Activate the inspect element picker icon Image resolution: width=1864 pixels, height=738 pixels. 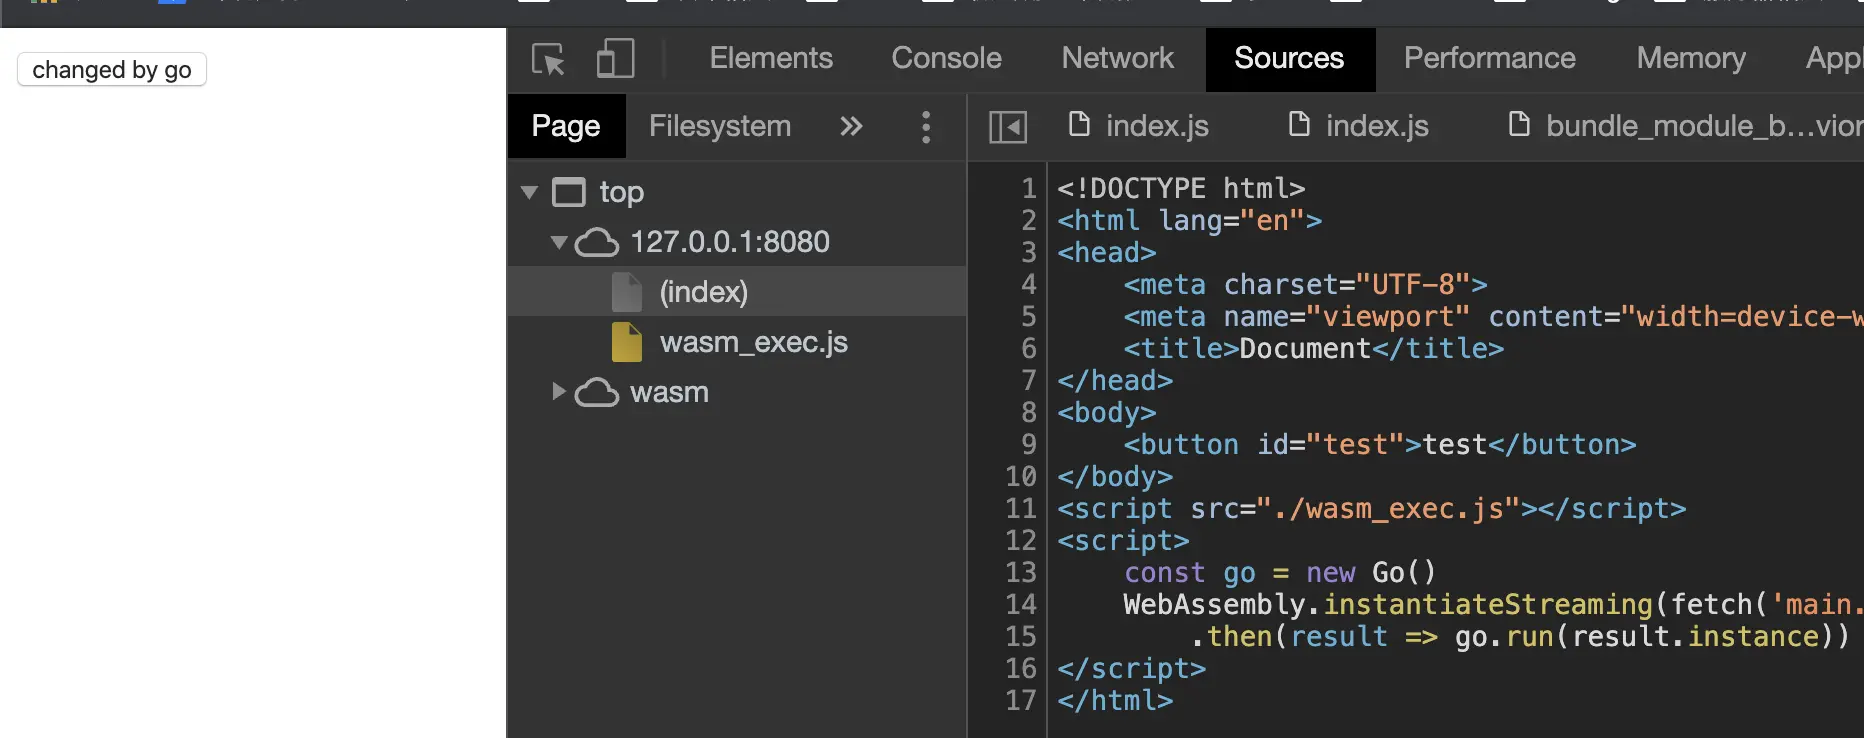(x=548, y=59)
